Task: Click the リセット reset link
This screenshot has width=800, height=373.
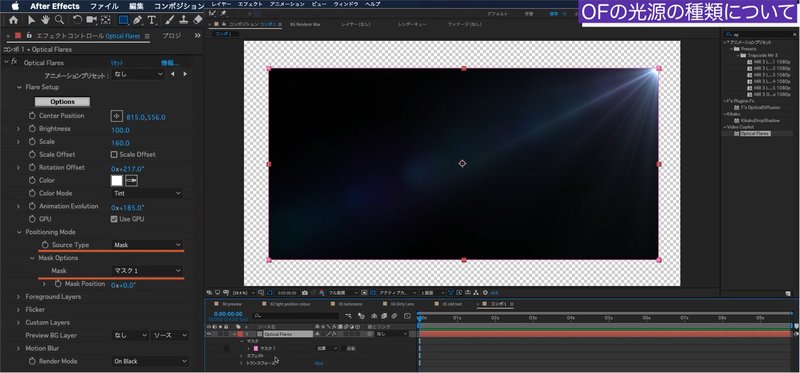Action: tap(117, 63)
